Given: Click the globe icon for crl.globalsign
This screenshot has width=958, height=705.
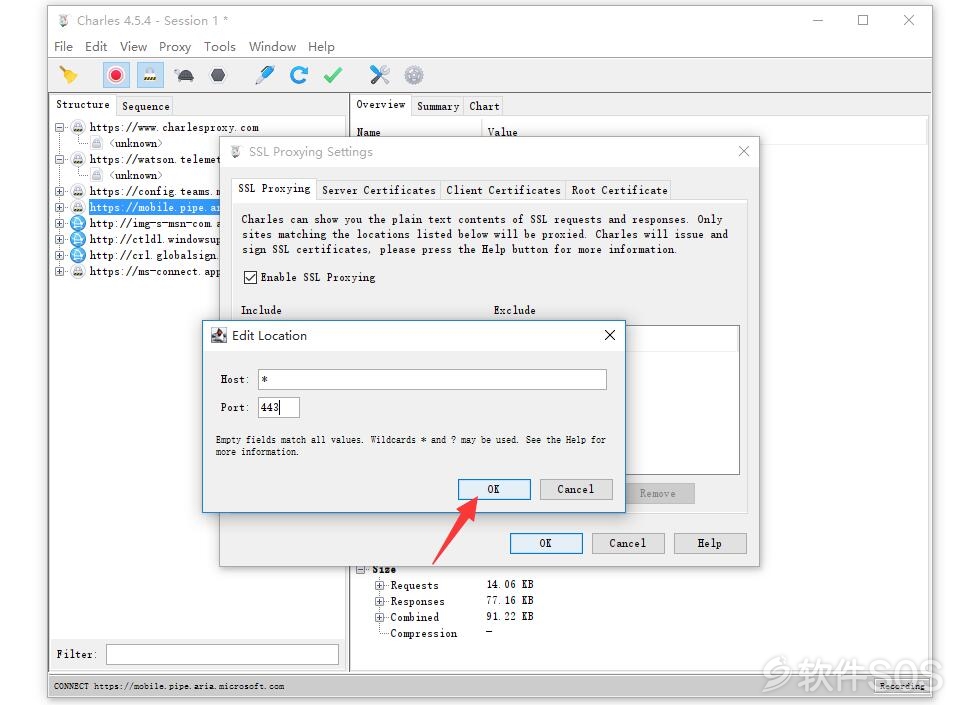Looking at the screenshot, I should [x=78, y=255].
